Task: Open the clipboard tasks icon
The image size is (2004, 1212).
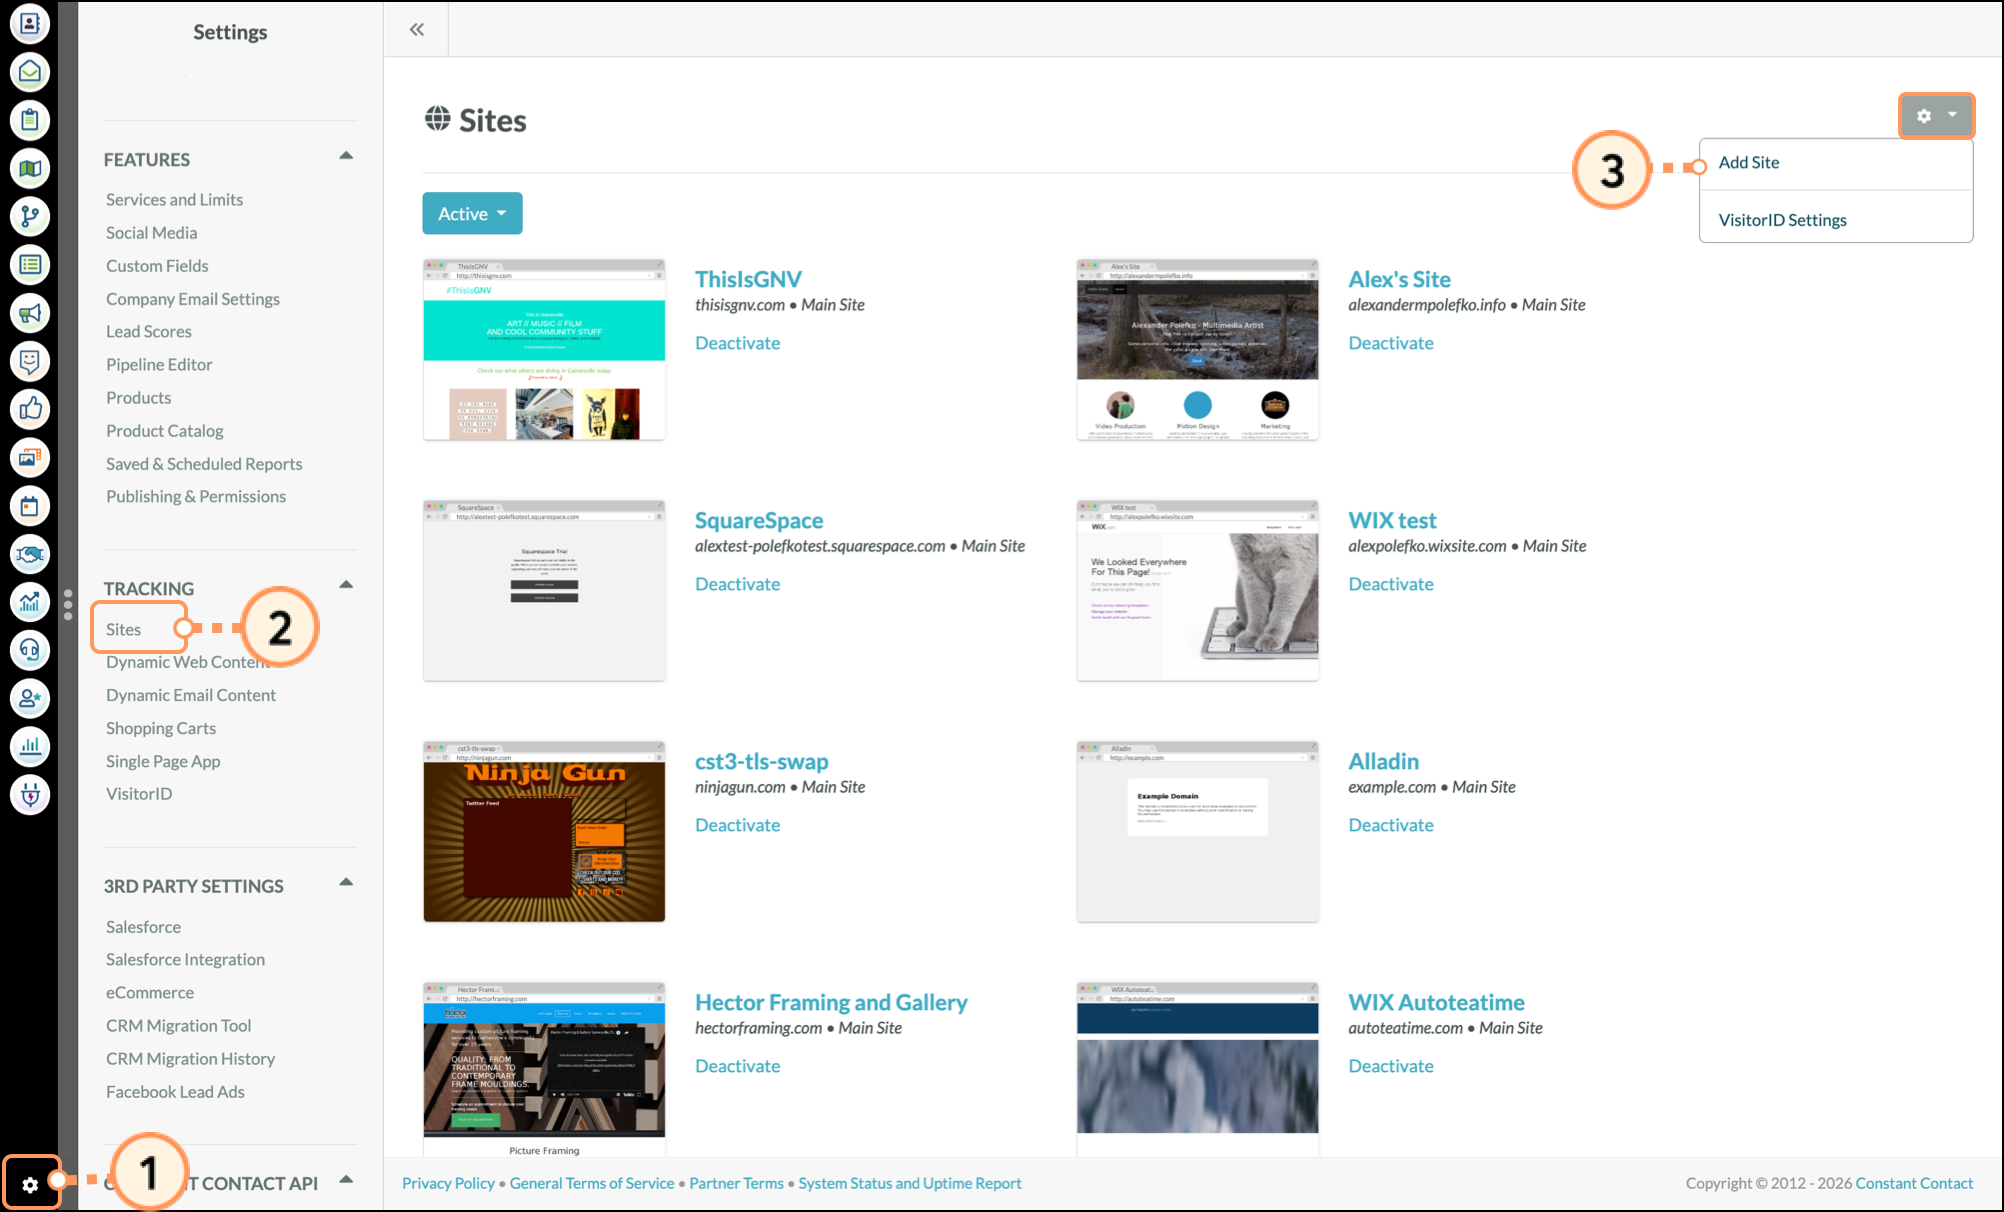Action: point(30,120)
